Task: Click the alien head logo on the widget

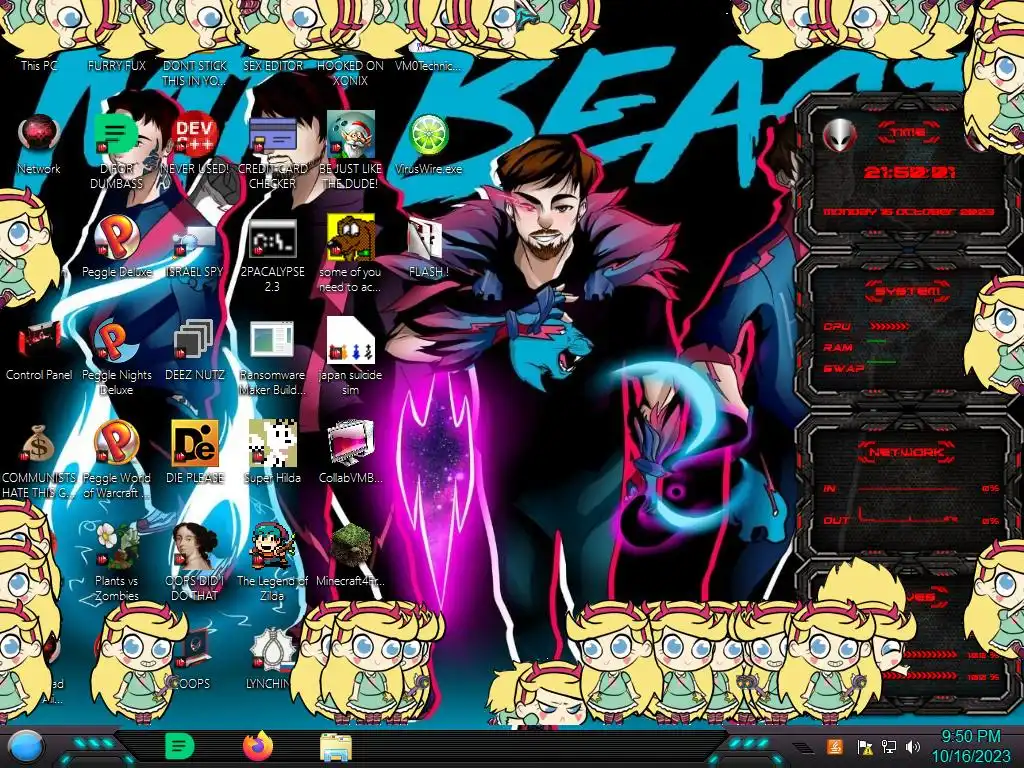Action: point(839,135)
